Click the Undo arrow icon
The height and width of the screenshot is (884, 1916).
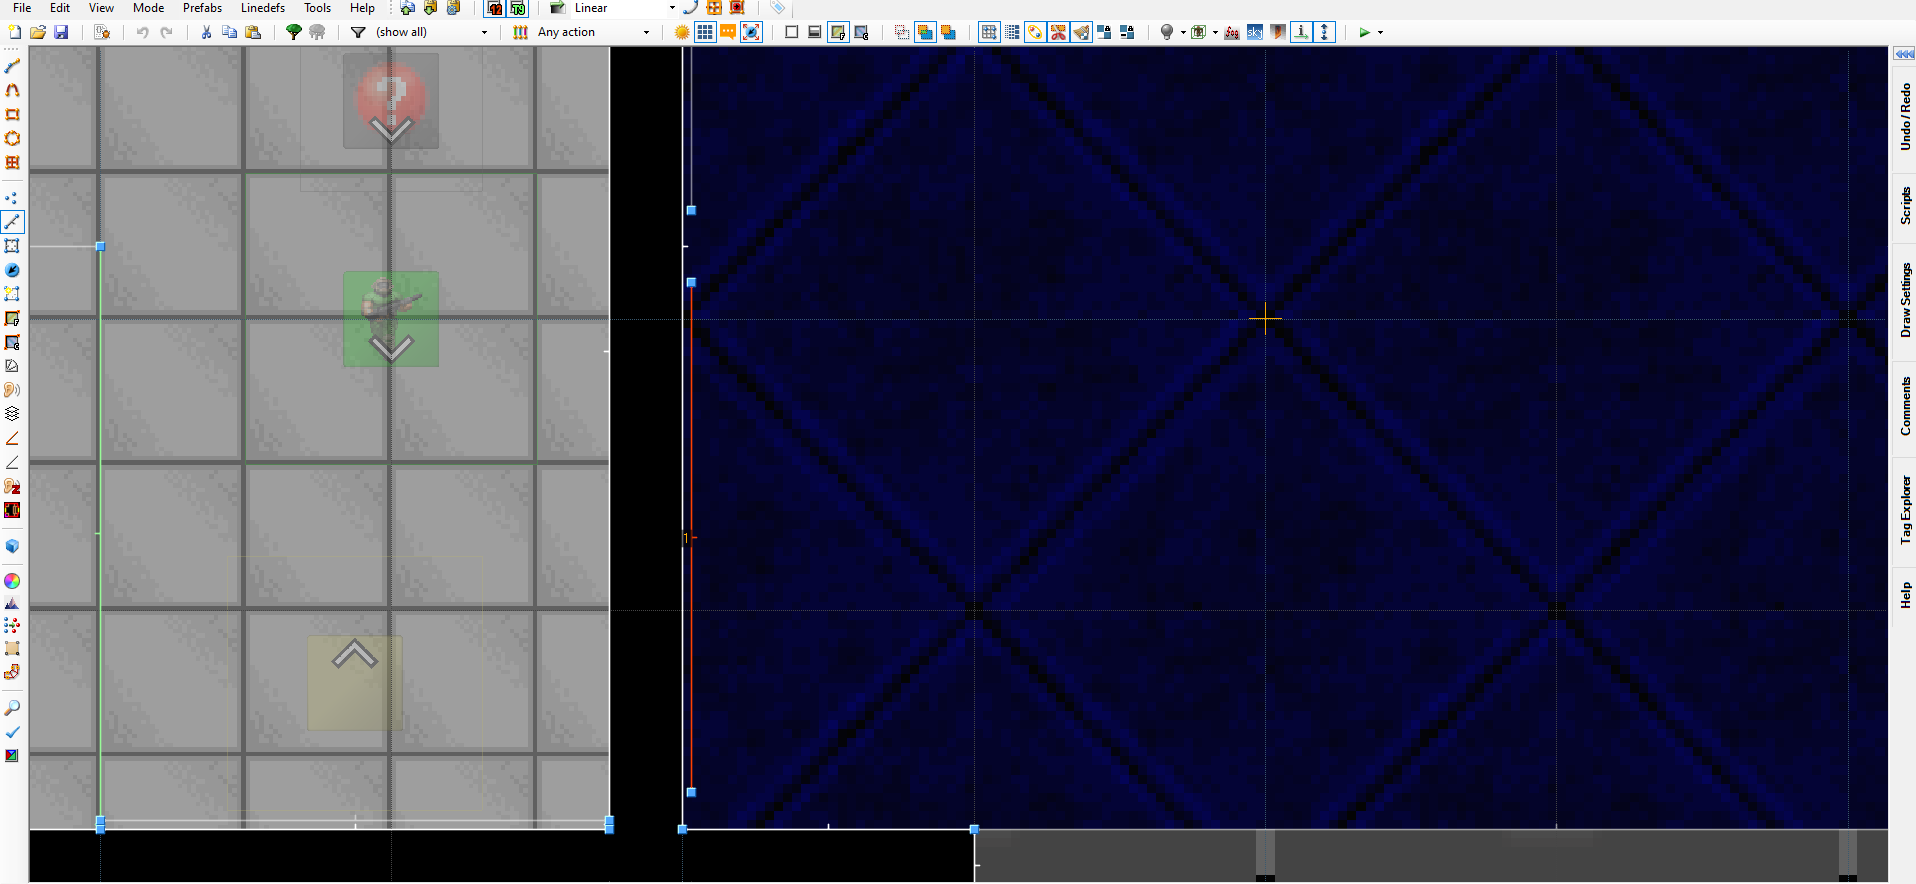tap(143, 32)
